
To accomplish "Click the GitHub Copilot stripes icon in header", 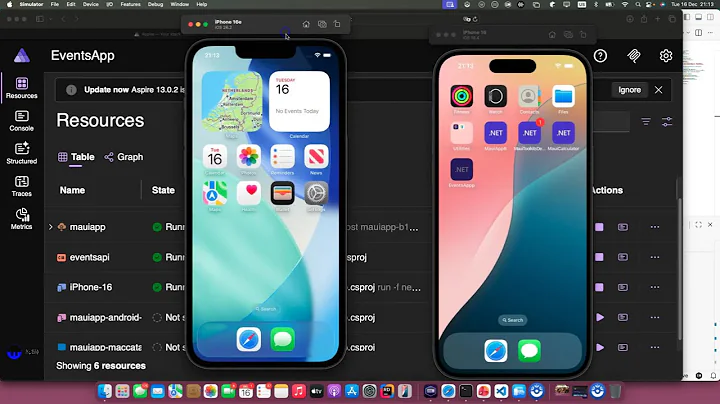I will click(634, 56).
